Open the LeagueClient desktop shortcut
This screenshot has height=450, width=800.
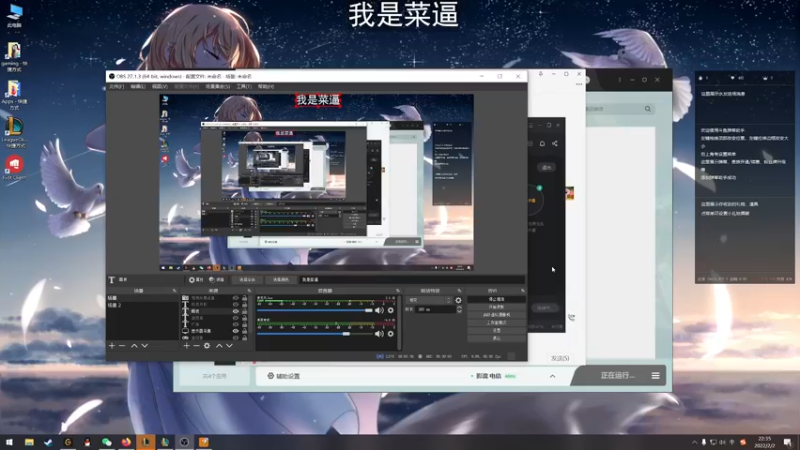point(14,132)
